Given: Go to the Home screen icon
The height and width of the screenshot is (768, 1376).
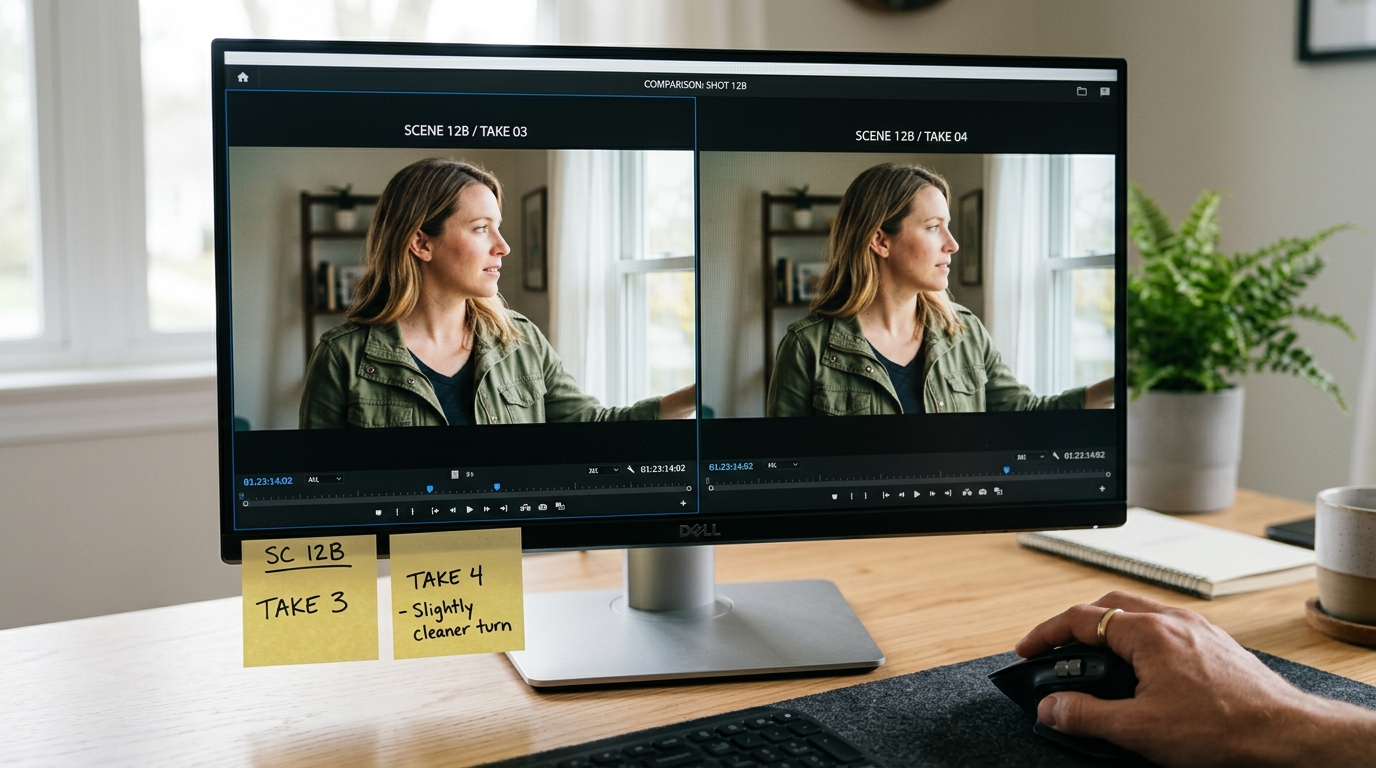Looking at the screenshot, I should [x=242, y=77].
